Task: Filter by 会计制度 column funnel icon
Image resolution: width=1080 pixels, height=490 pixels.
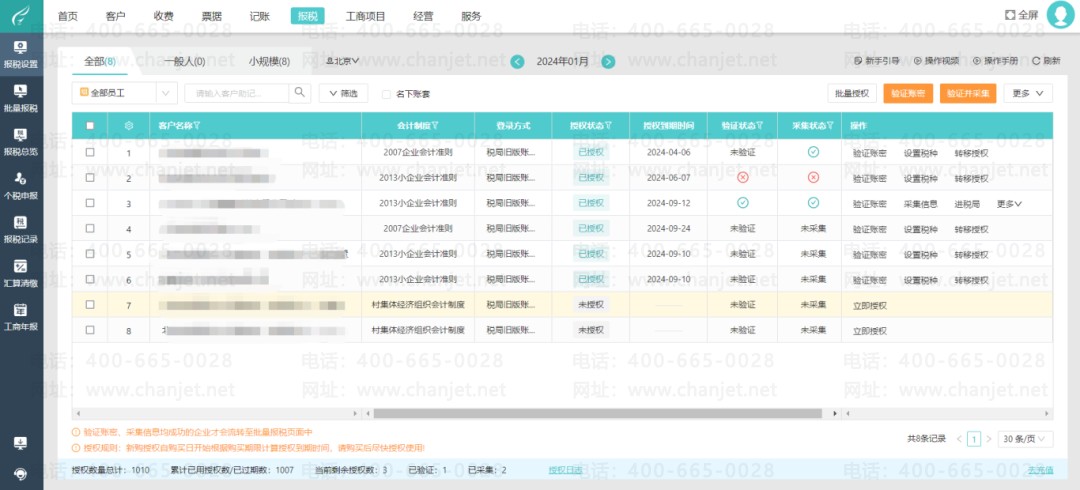Action: click(x=435, y=125)
